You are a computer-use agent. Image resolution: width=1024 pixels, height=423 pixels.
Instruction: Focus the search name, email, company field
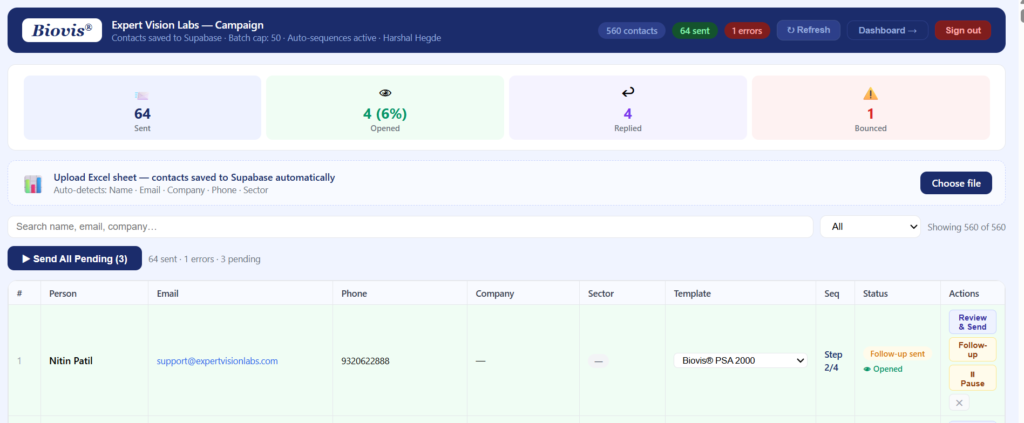410,227
